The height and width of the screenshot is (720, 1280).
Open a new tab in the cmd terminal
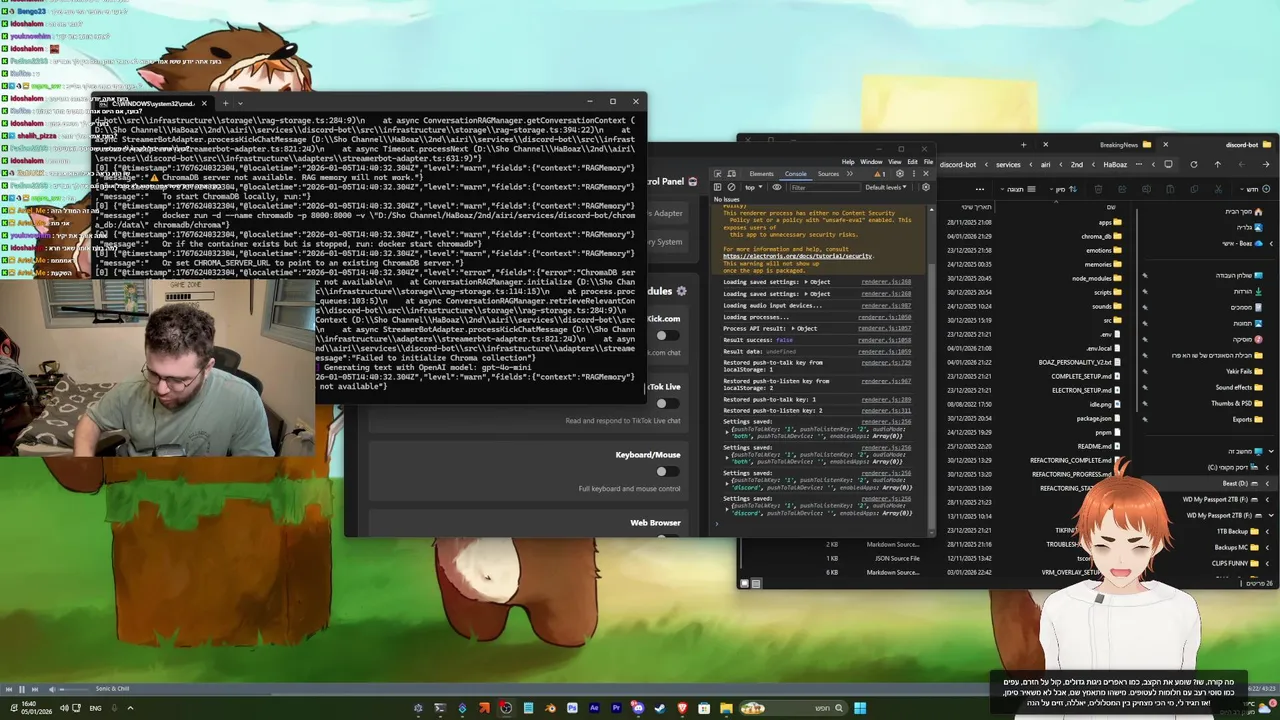coord(225,103)
